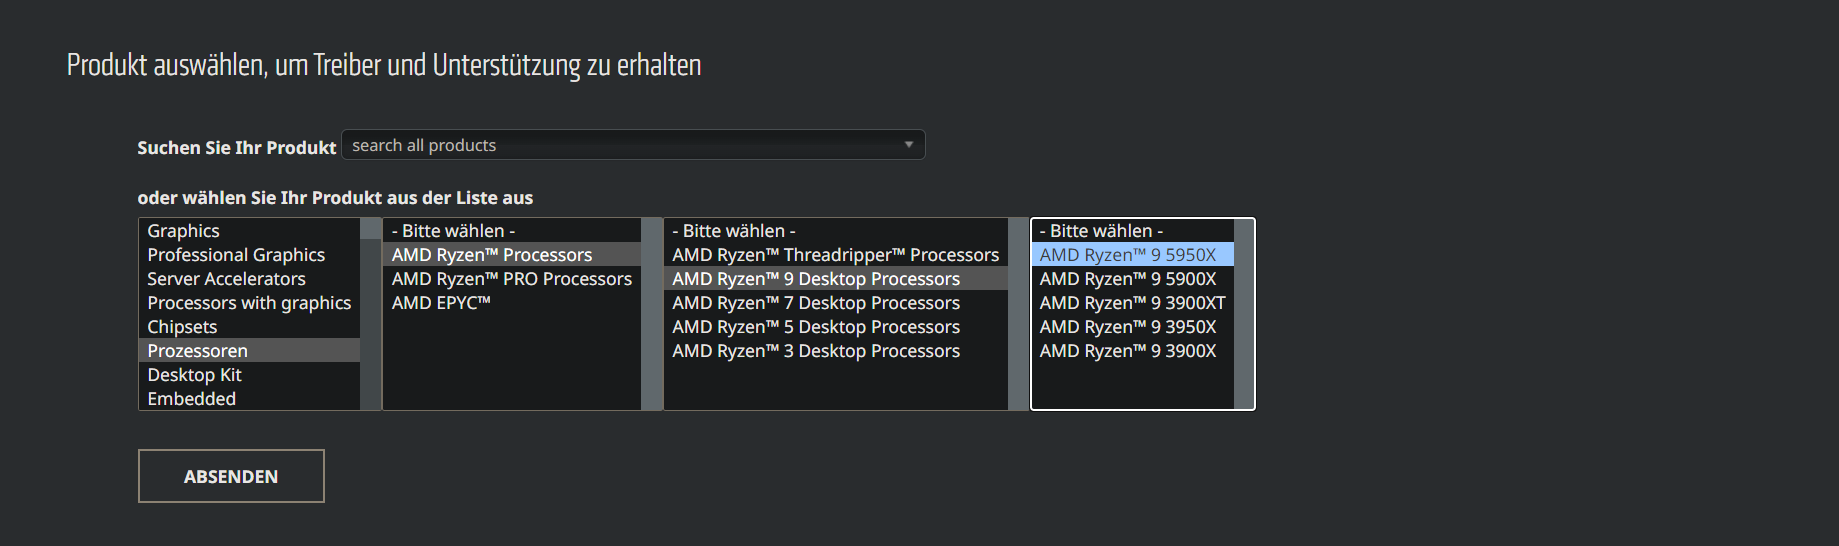
Task: Select AMD Ryzen 3 Desktop Processors
Action: (815, 351)
